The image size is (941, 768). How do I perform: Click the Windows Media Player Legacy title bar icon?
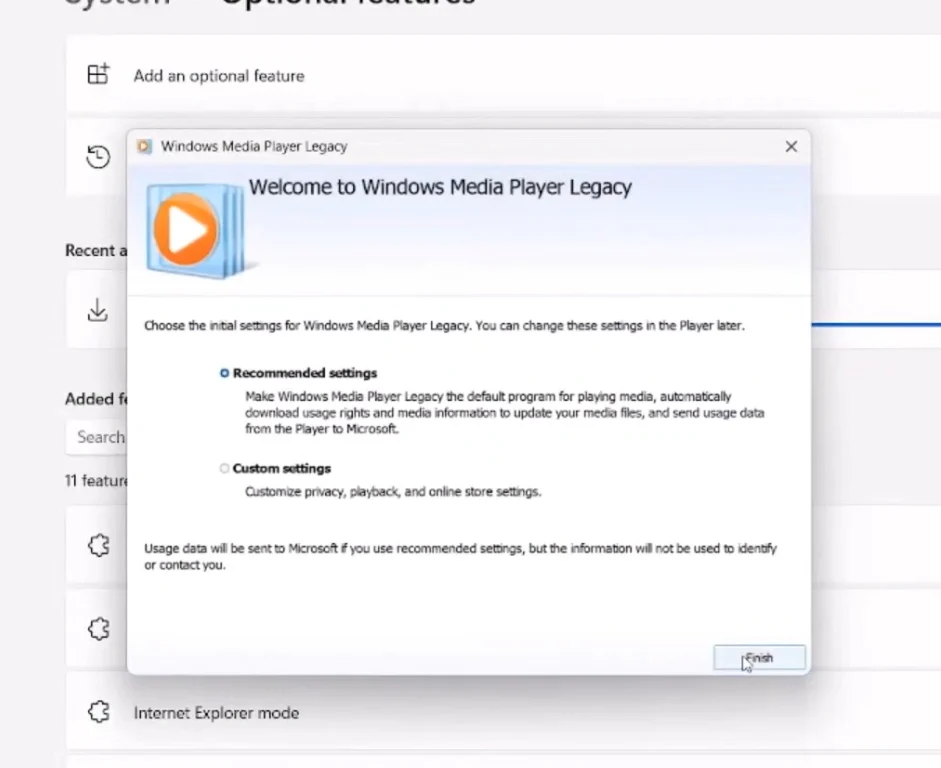(x=144, y=146)
